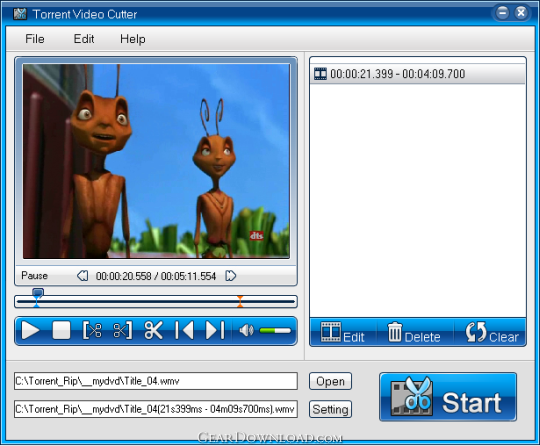Jump to previous position icon
The width and height of the screenshot is (540, 446).
pos(184,330)
